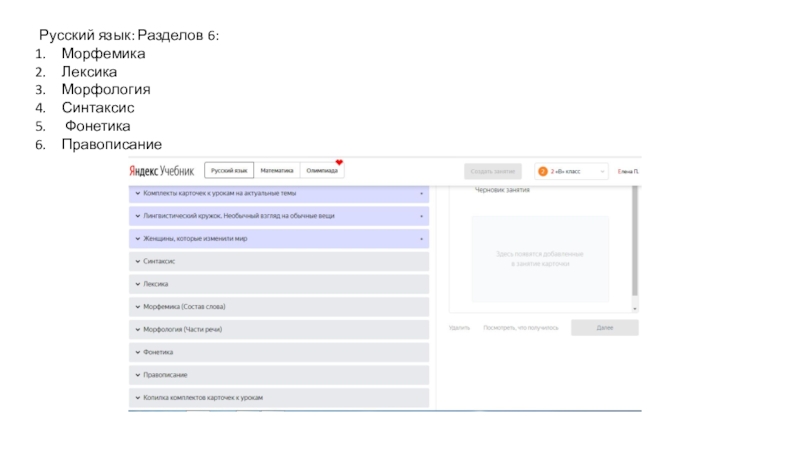This screenshot has height=450, width=800.
Task: Switch to the Русский язык tab
Action: tap(229, 171)
